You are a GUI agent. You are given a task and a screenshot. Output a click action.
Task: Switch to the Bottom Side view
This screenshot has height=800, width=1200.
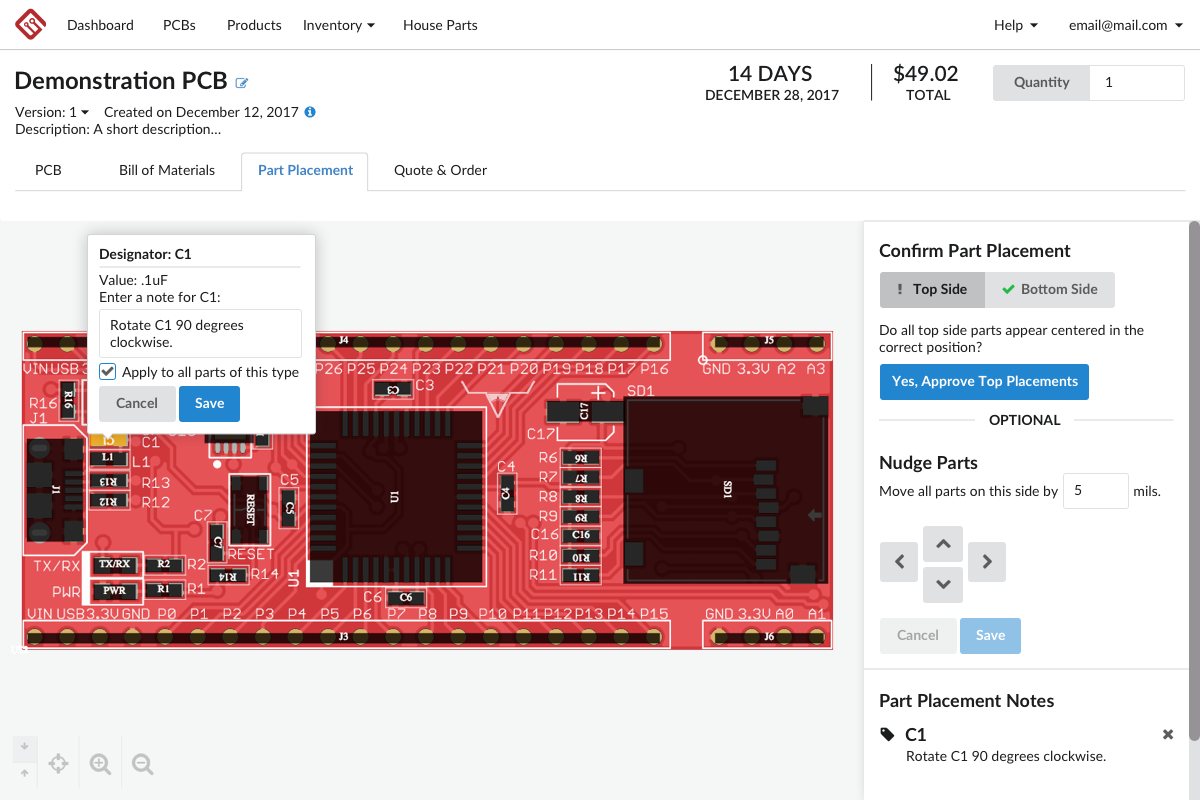[x=1050, y=289]
